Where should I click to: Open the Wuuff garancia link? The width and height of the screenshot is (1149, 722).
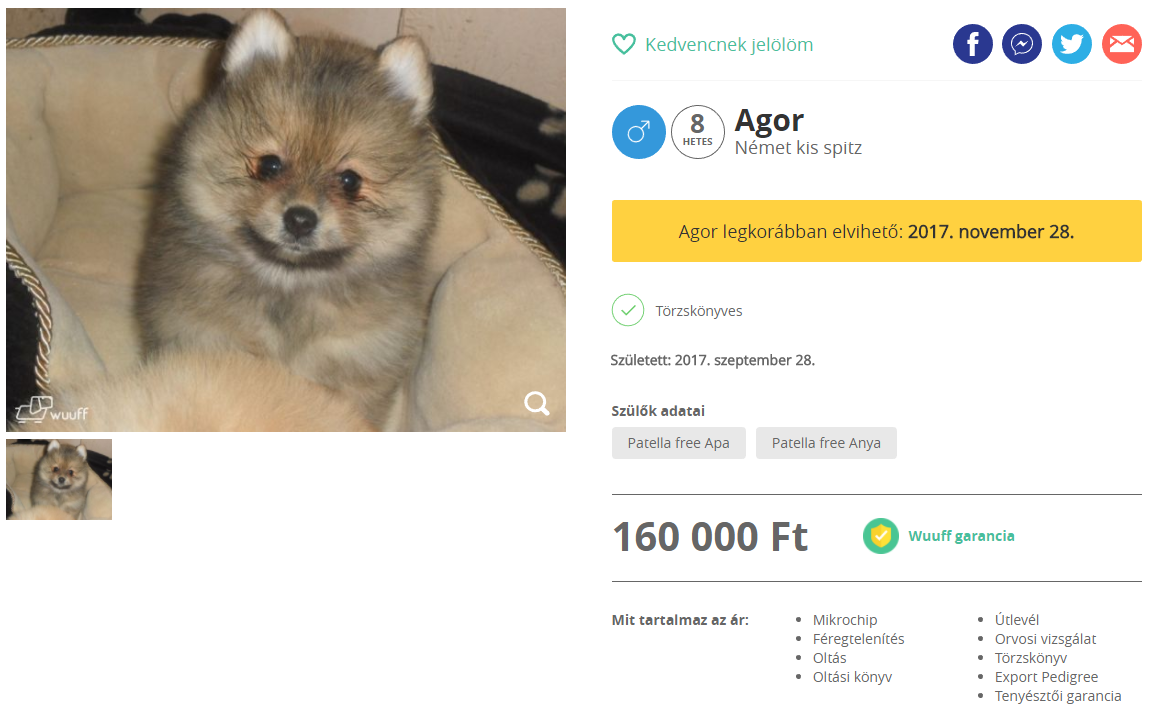click(x=961, y=536)
